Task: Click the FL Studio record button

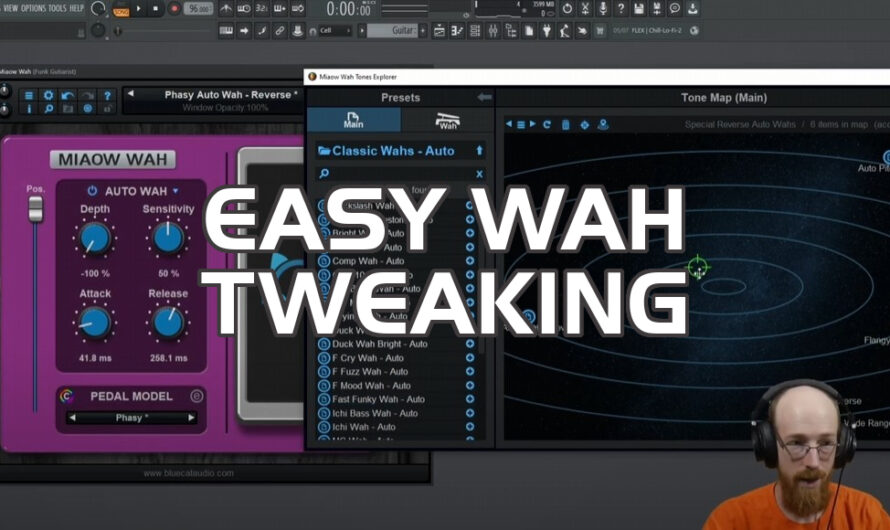Action: point(174,9)
